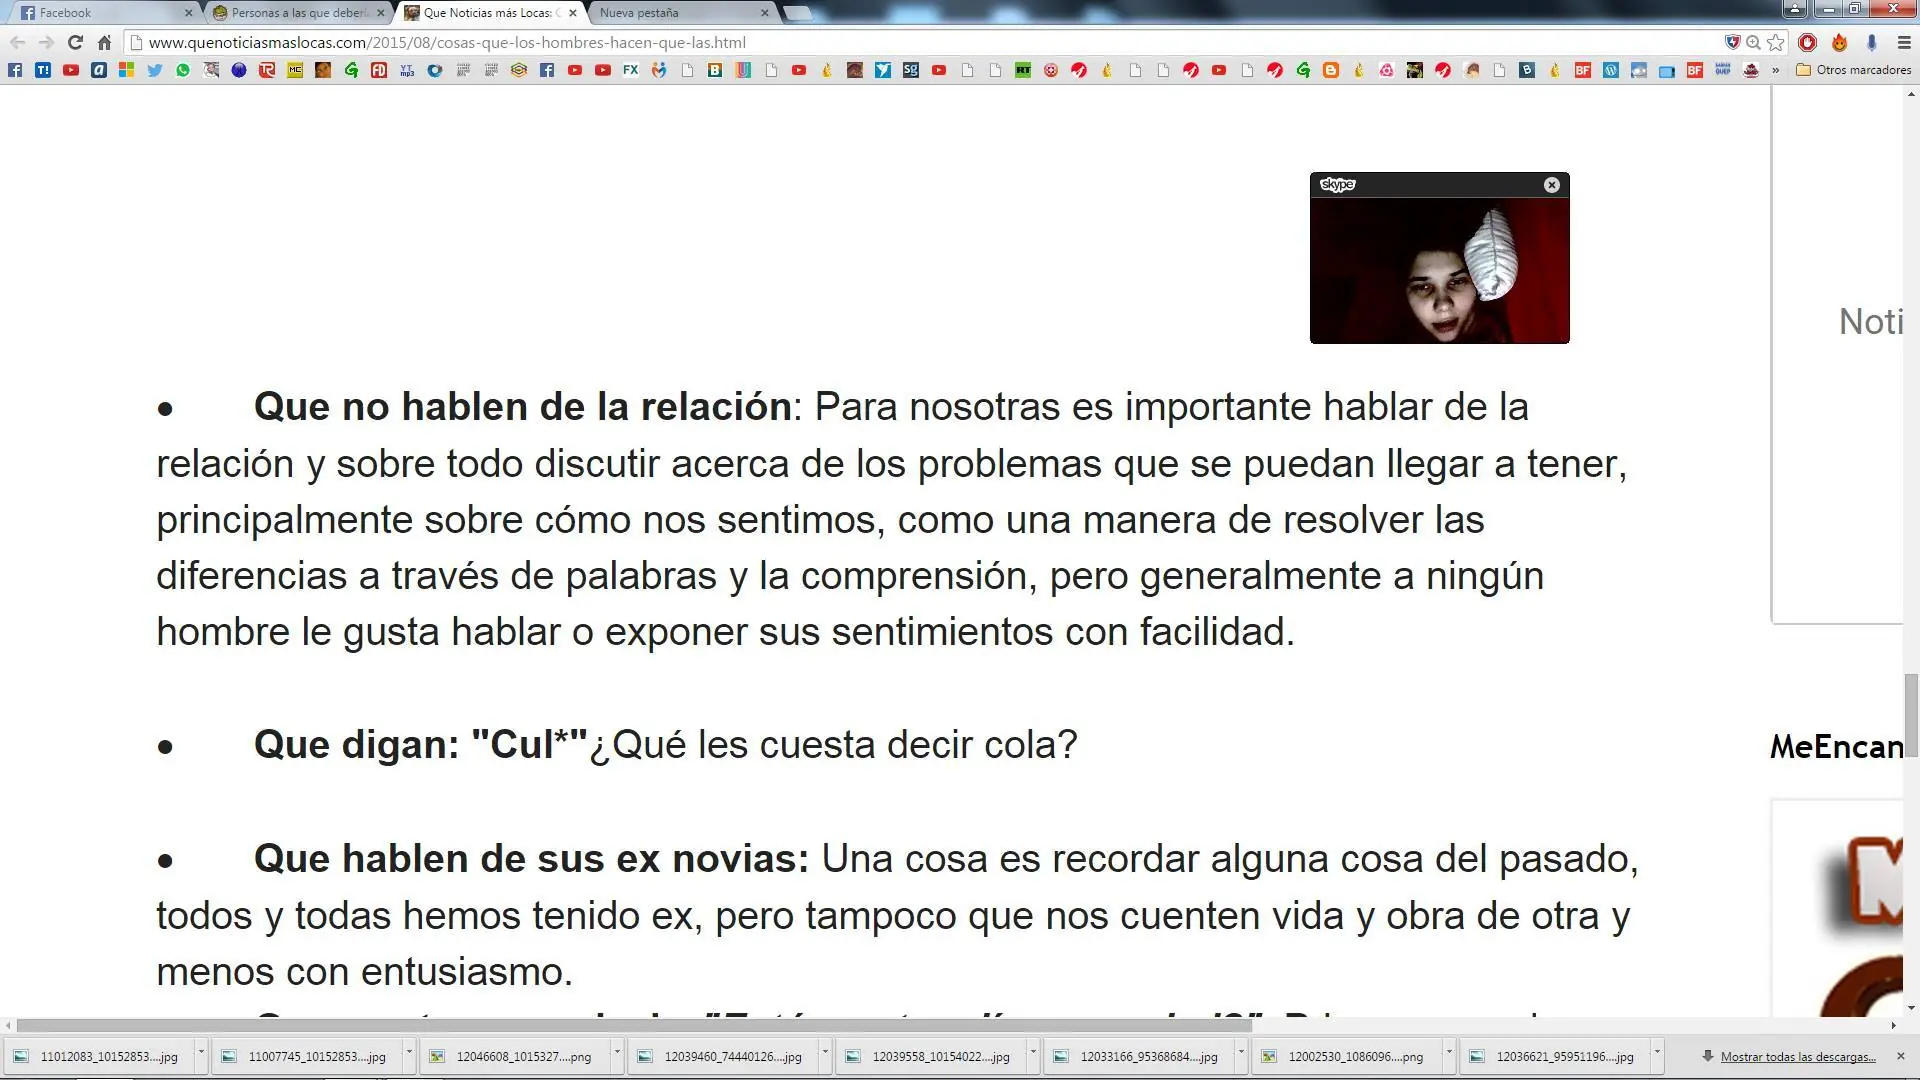
Task: Click the shield icon in the address bar
Action: pyautogui.click(x=1733, y=43)
